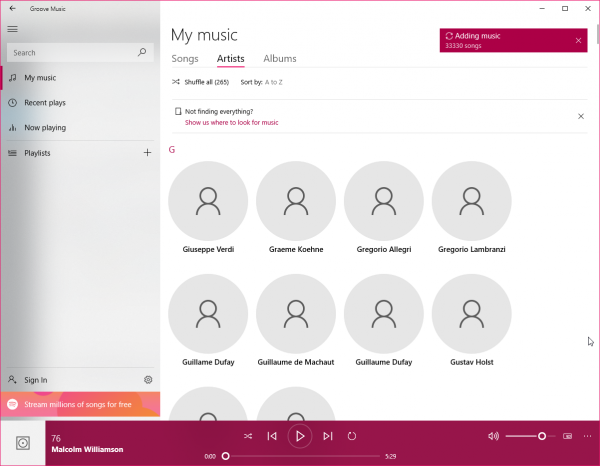Click Sign in in sidebar

click(x=69, y=380)
